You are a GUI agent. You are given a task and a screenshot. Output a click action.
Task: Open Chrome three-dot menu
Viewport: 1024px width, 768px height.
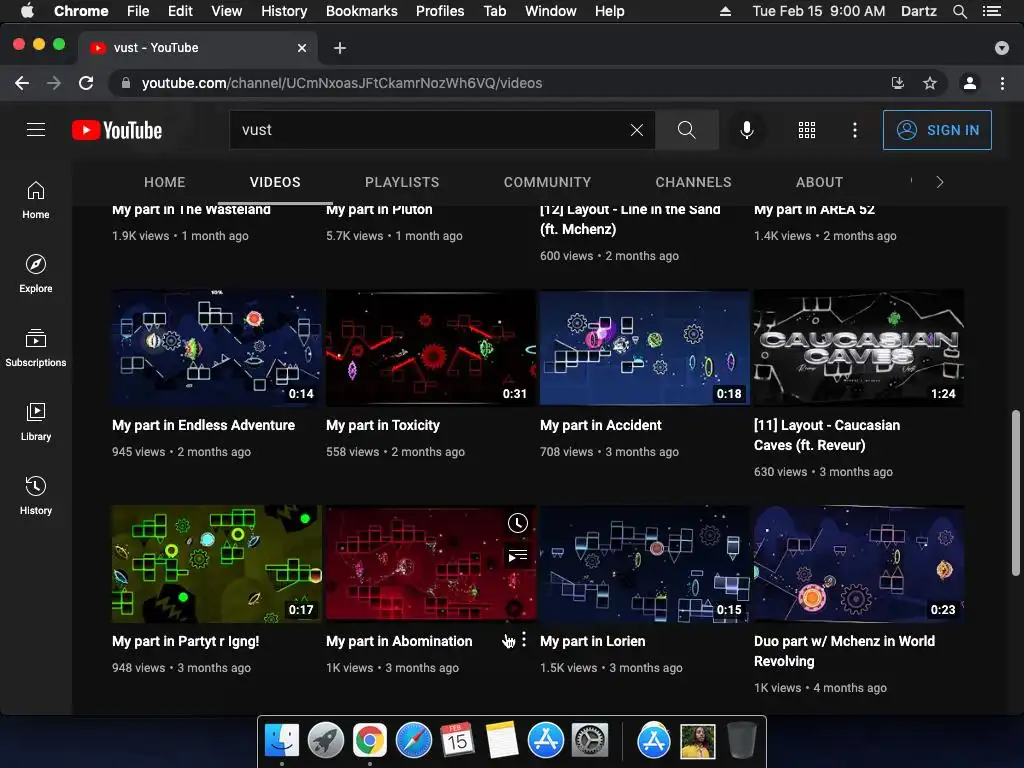click(1002, 83)
